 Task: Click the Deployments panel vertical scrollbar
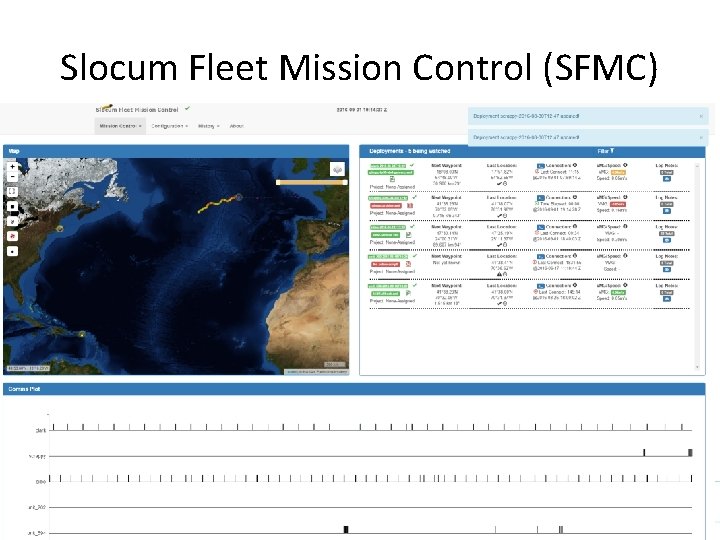click(x=698, y=265)
